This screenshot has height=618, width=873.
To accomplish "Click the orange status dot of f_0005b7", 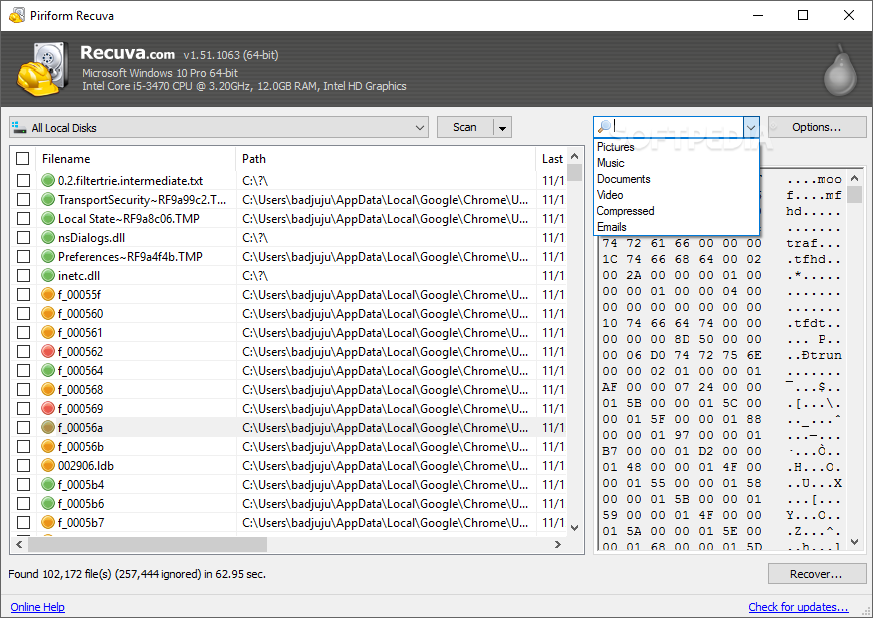I will point(48,522).
